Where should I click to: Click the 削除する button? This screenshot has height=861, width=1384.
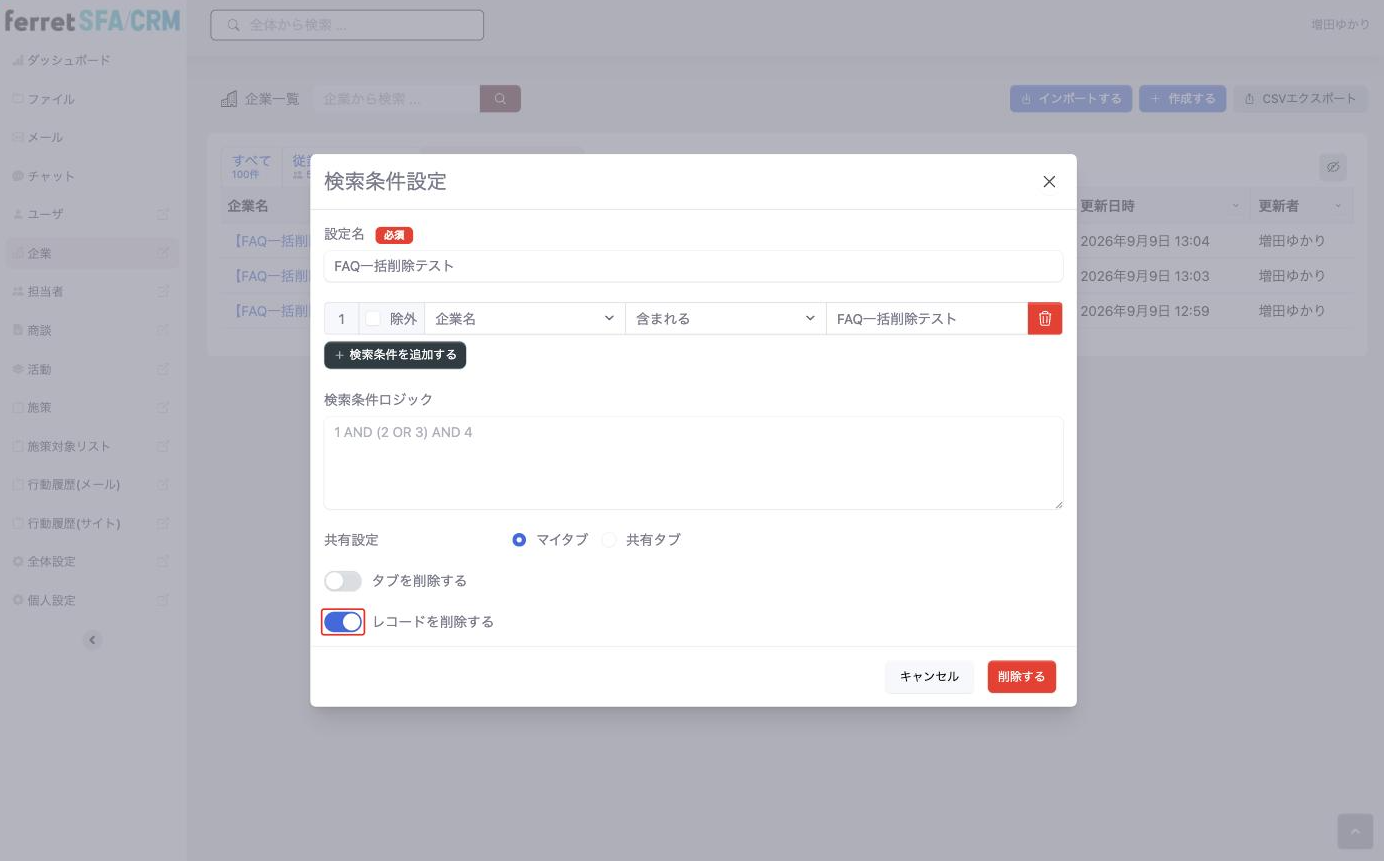1021,677
